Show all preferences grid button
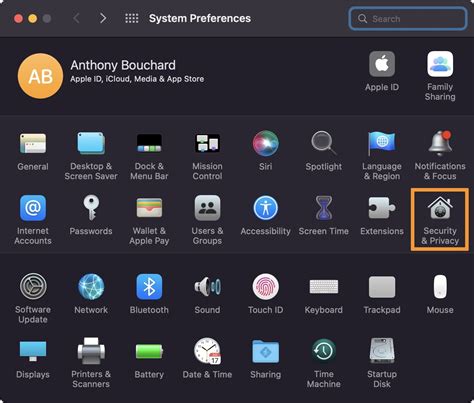This screenshot has width=474, height=403. (132, 18)
